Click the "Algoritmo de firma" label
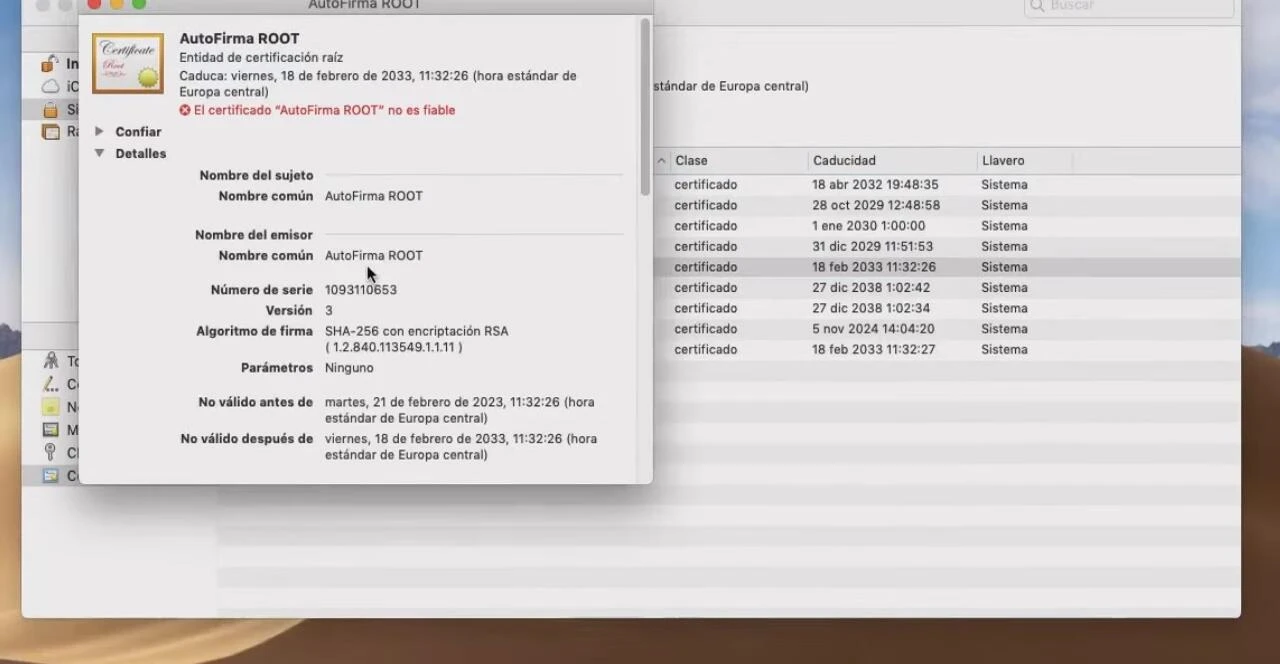This screenshot has width=1280, height=664. click(x=255, y=331)
